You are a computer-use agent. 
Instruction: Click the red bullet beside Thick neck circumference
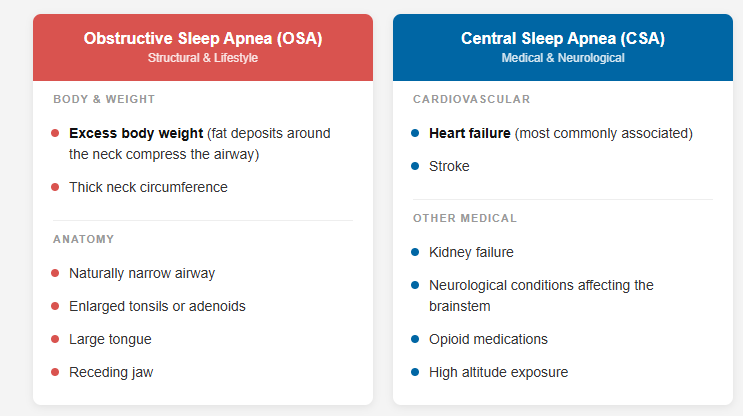pos(55,187)
